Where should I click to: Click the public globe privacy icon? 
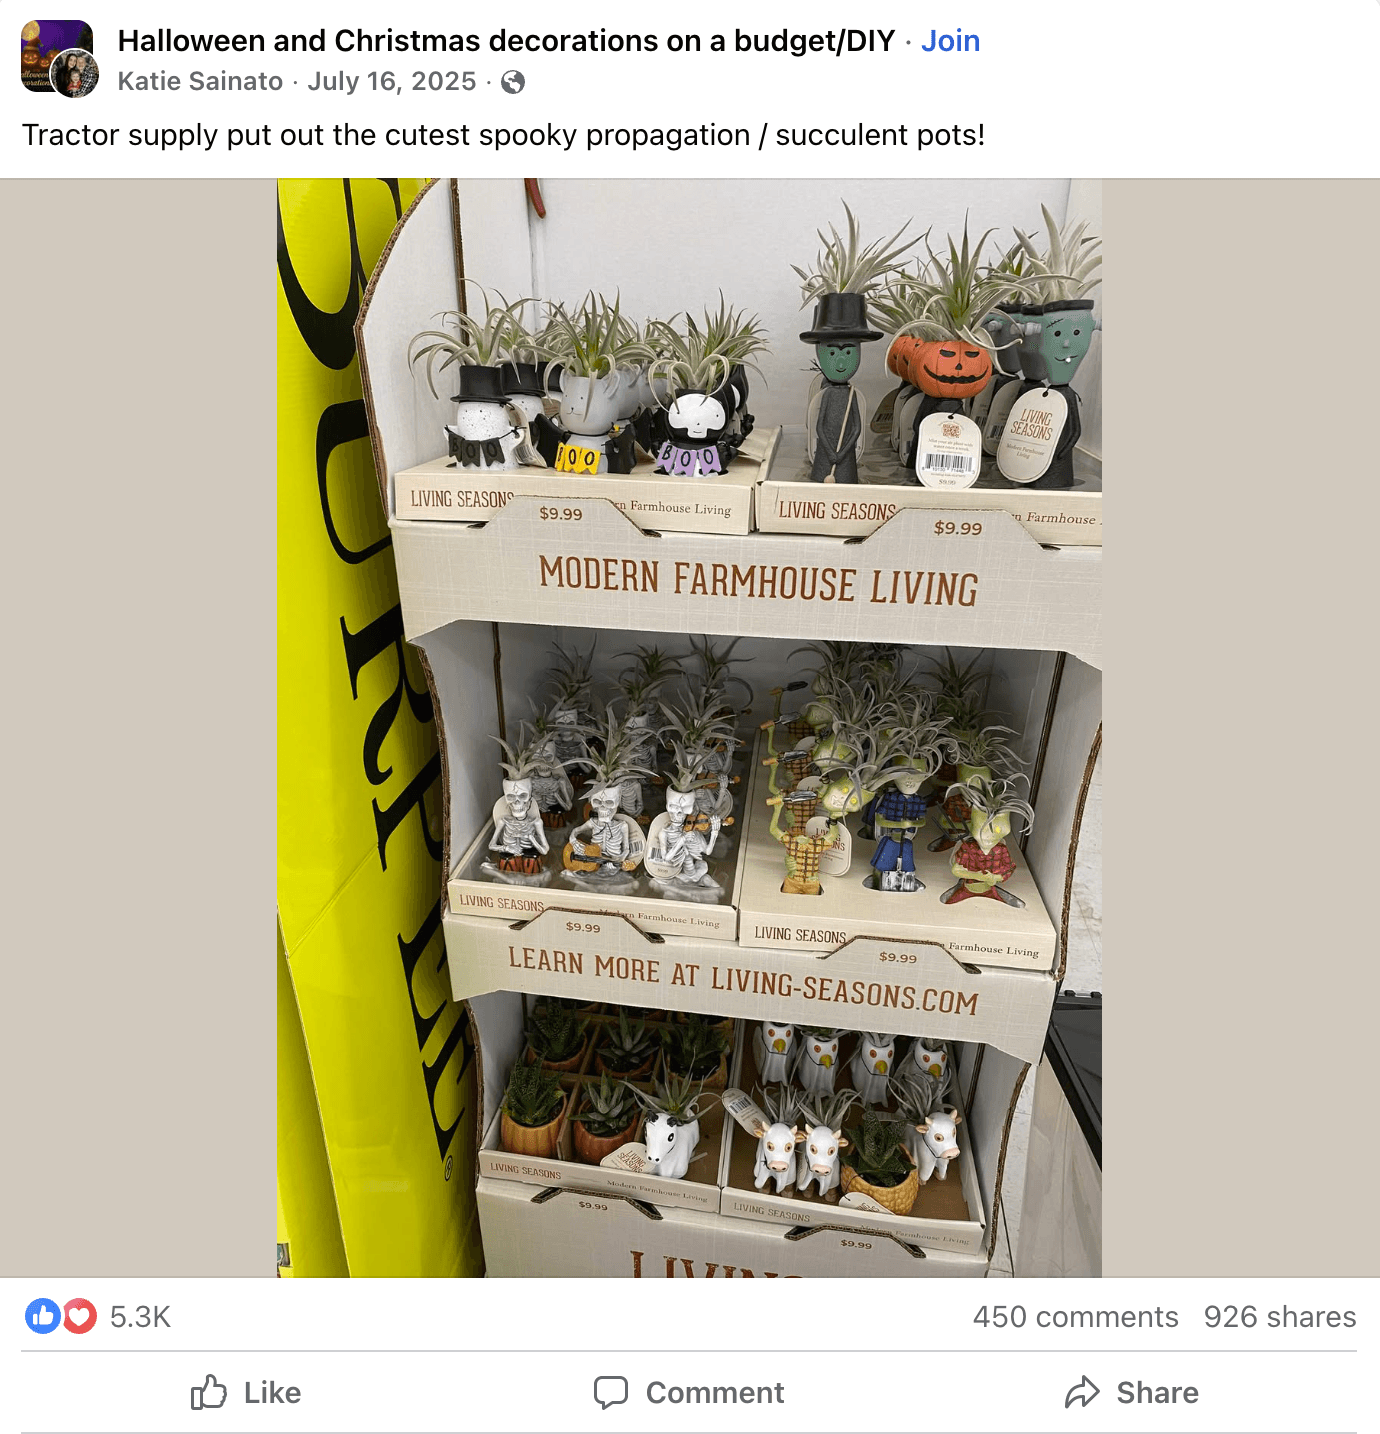[513, 82]
